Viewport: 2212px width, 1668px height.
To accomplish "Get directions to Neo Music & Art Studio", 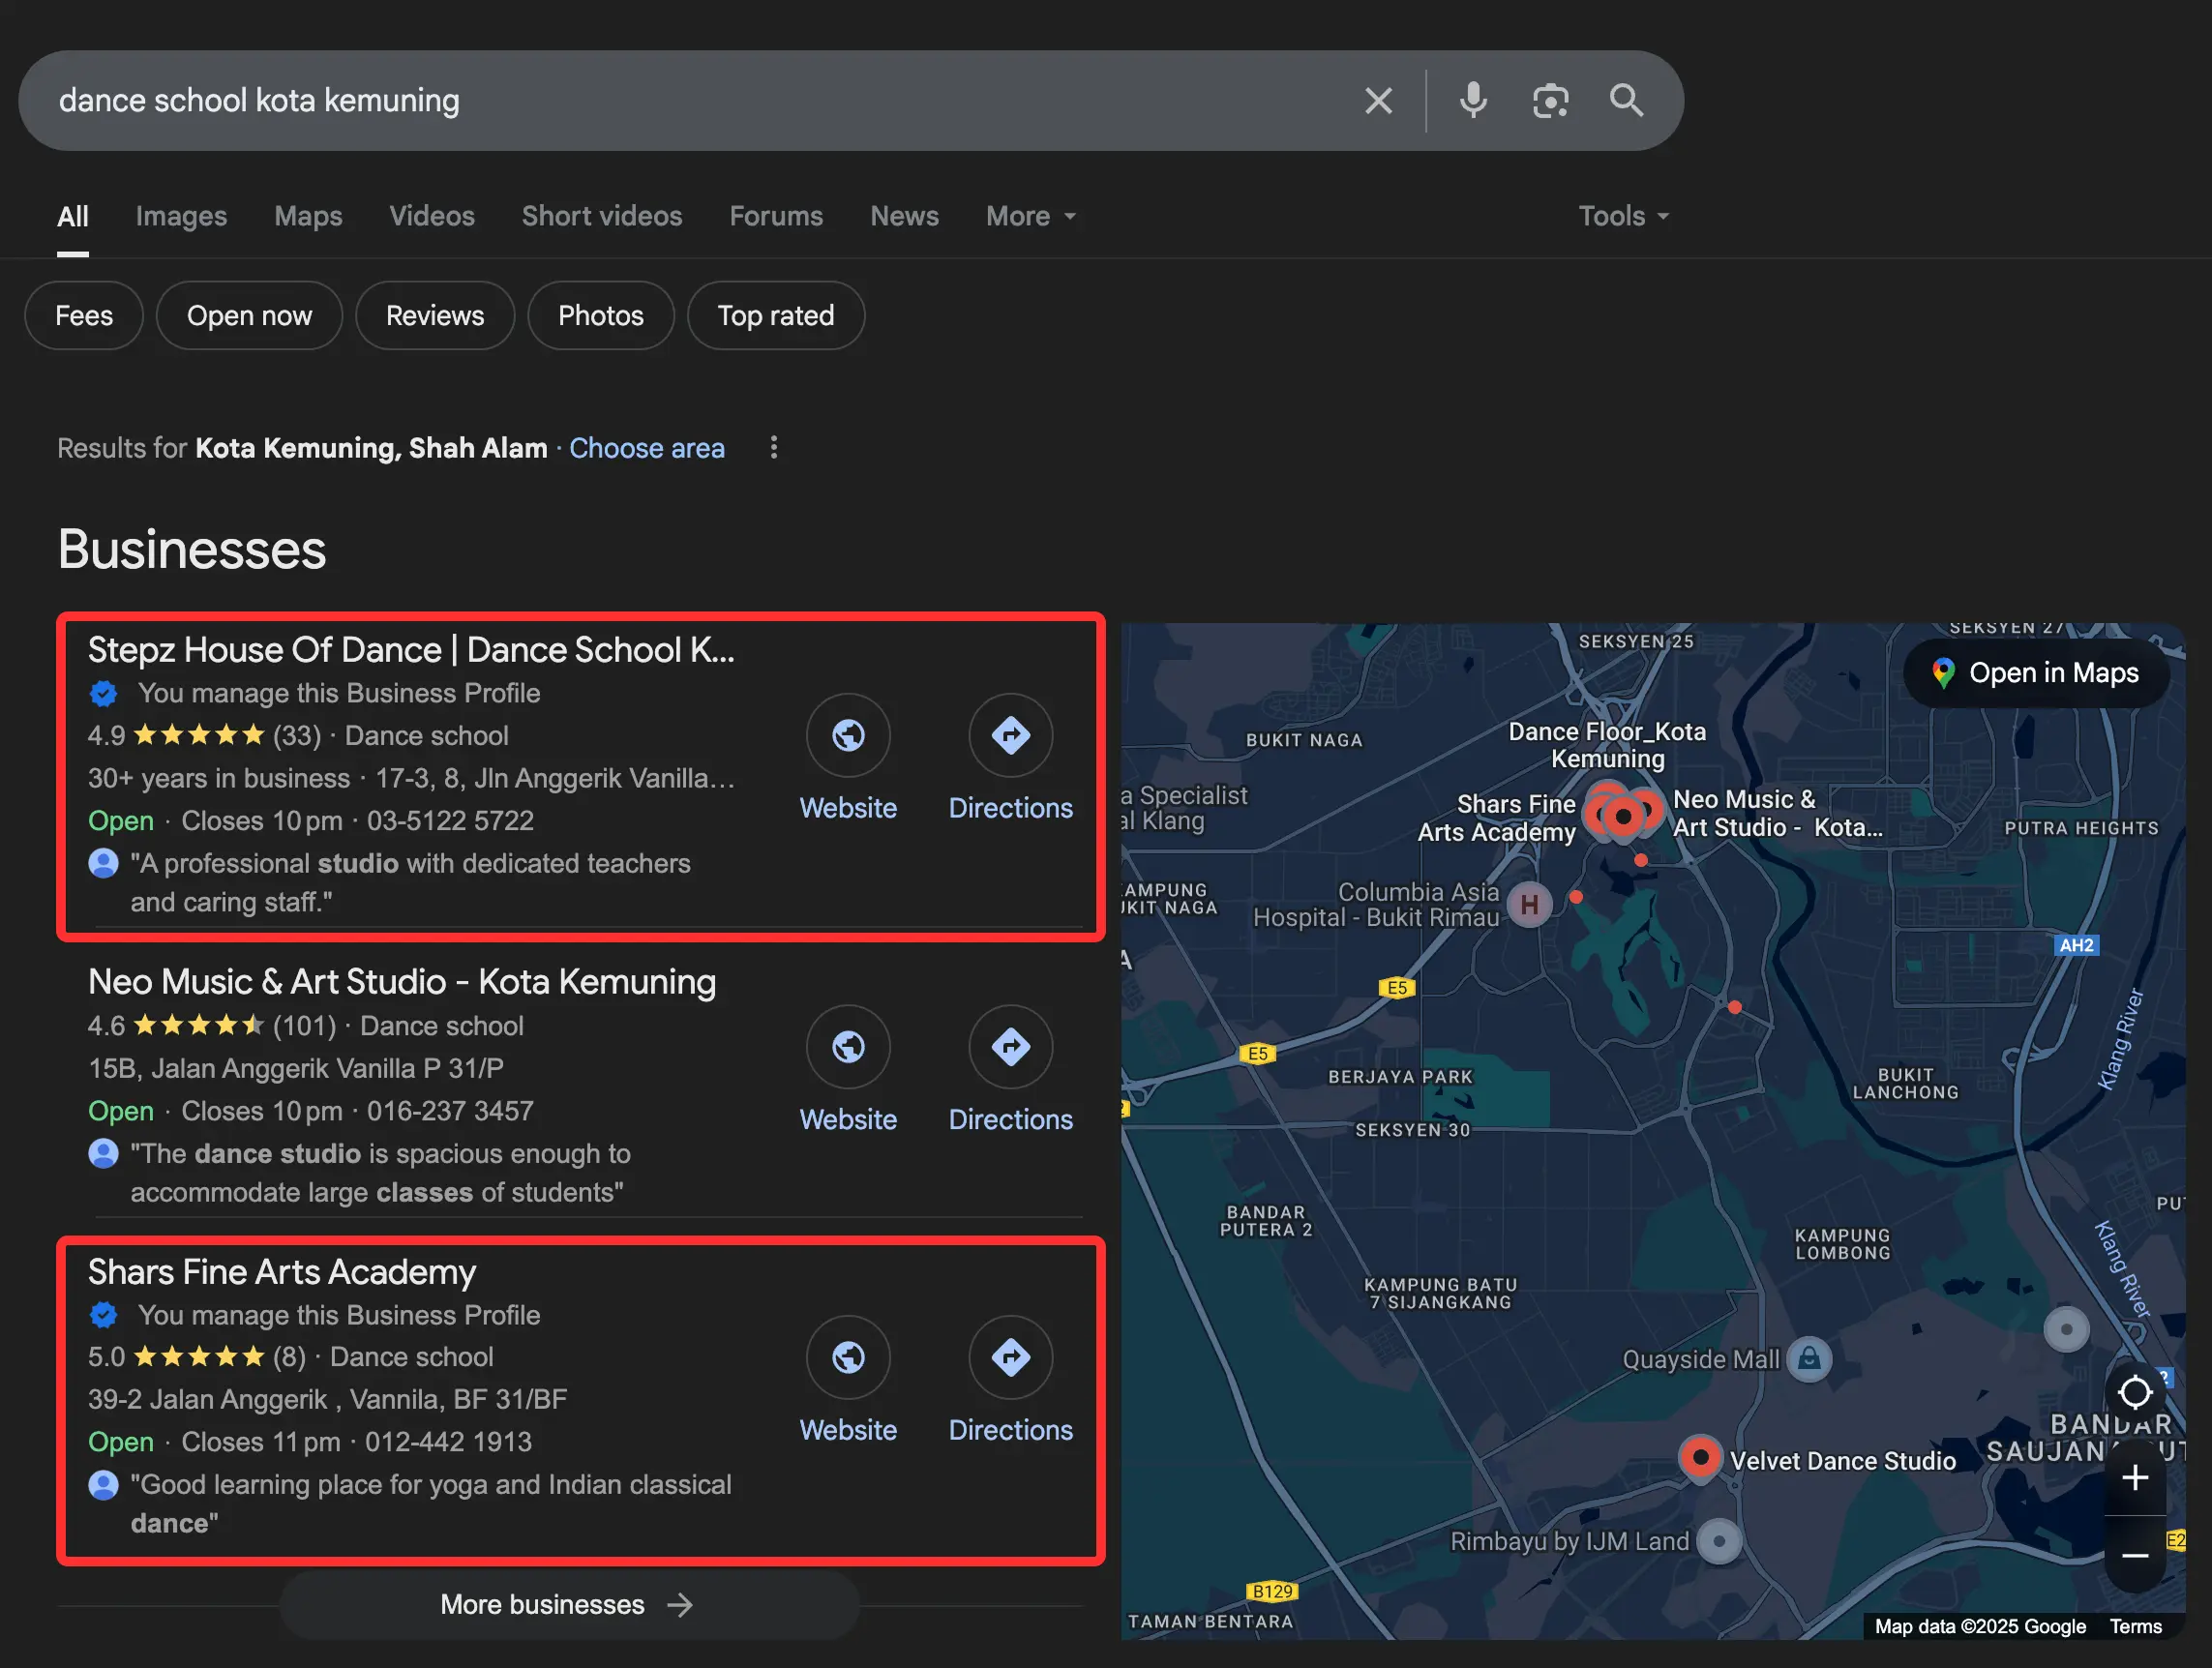I will [1010, 1046].
